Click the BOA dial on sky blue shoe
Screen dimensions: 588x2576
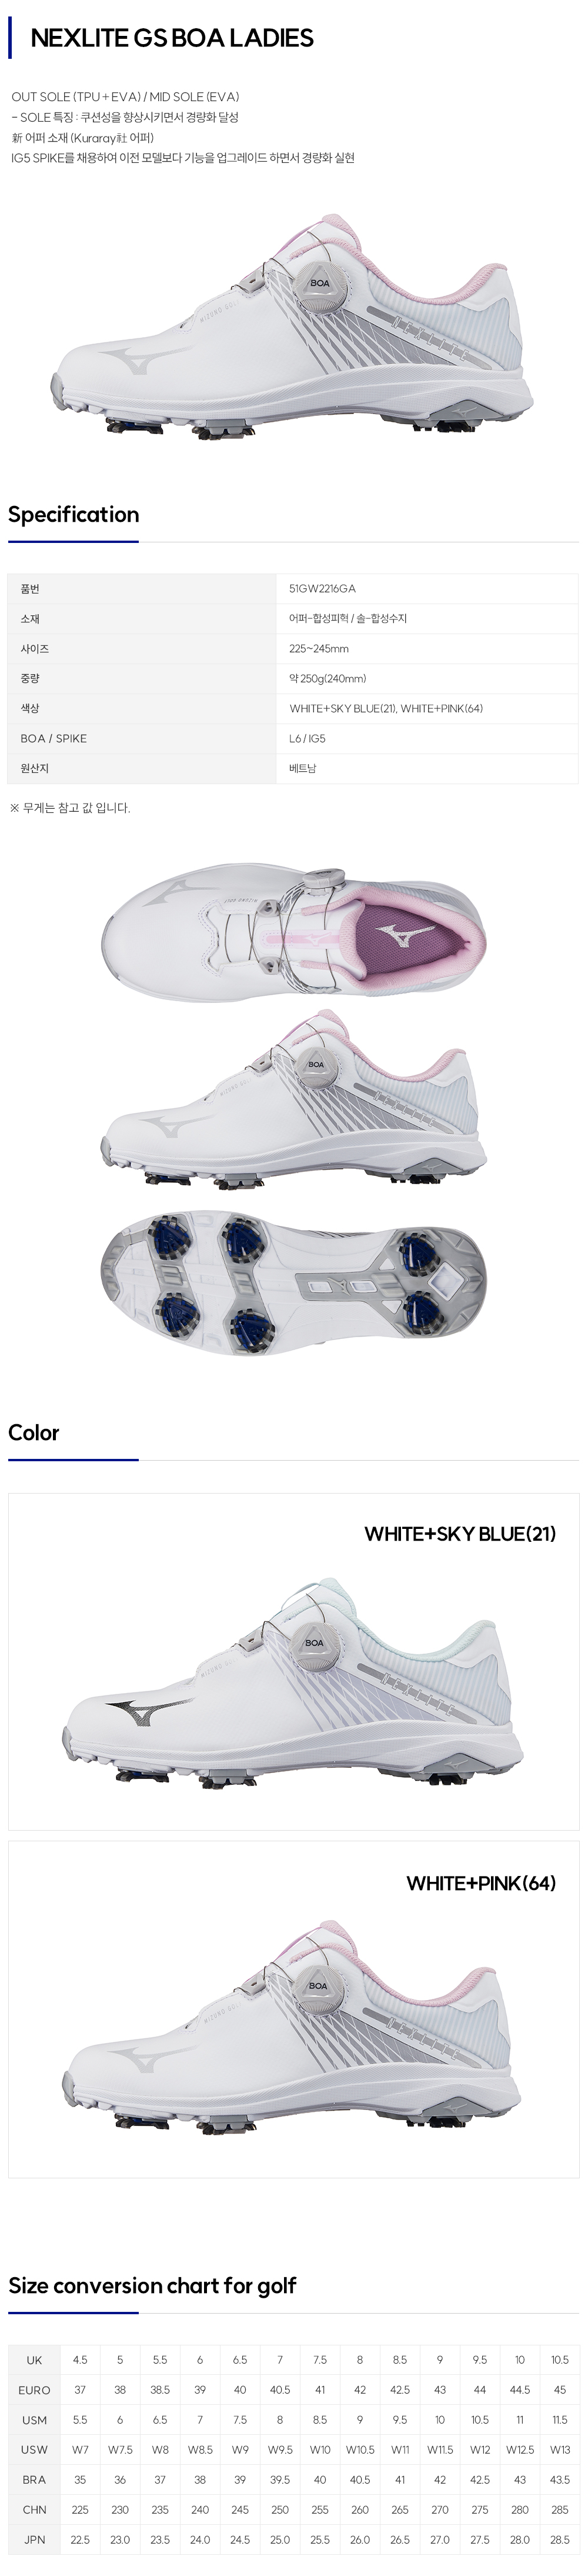(314, 1642)
